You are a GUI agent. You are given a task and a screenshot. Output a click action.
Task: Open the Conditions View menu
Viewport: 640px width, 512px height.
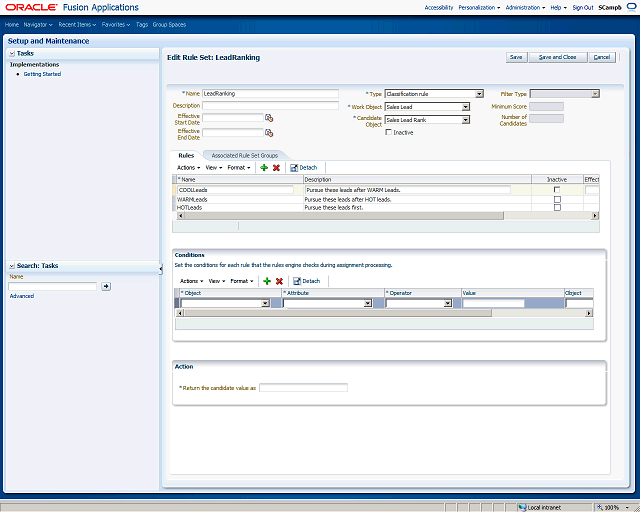217,281
